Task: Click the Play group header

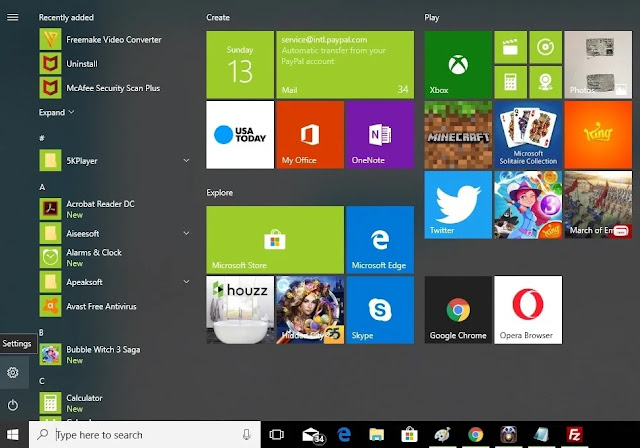Action: pos(431,18)
